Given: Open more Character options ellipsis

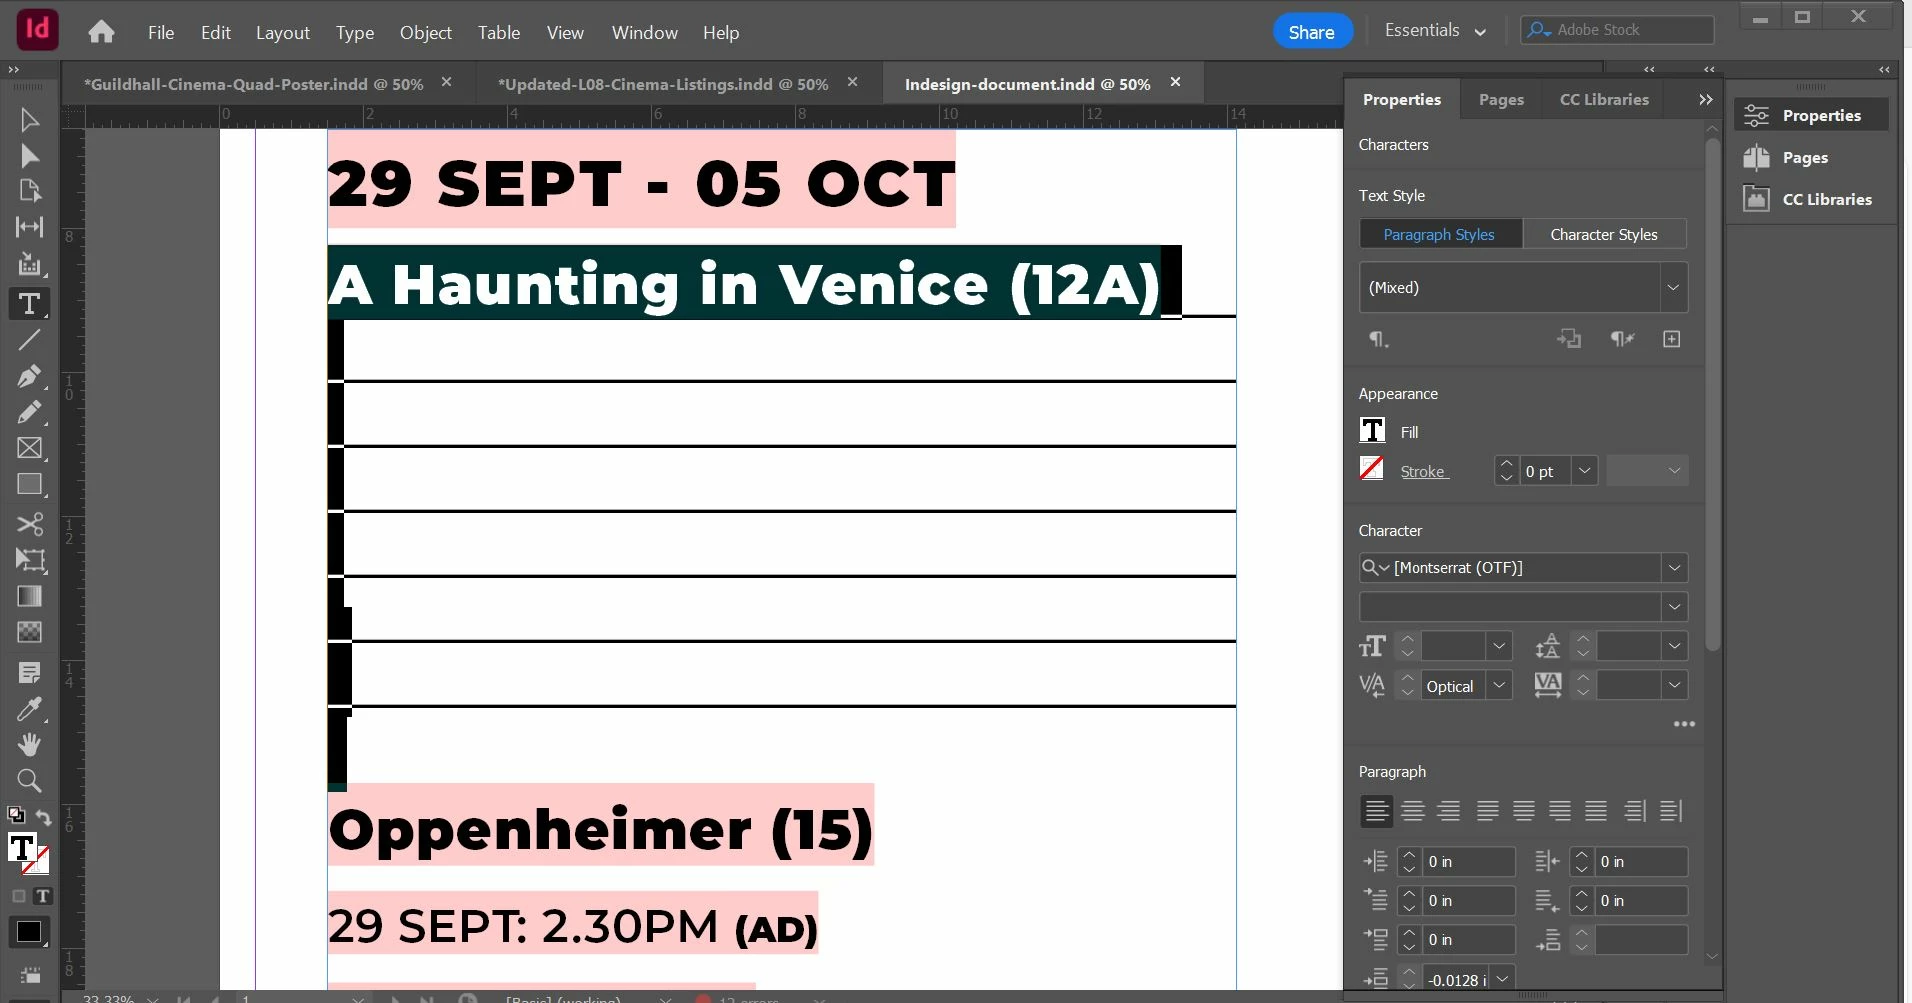Looking at the screenshot, I should 1684,724.
